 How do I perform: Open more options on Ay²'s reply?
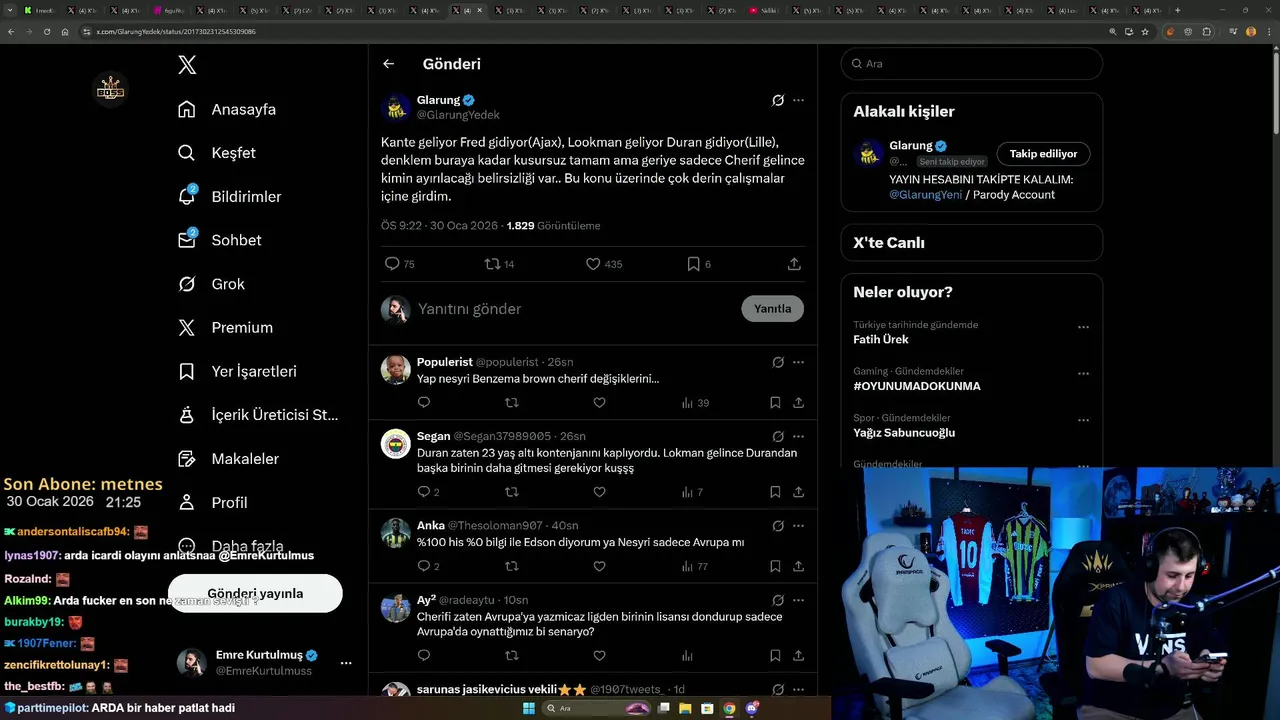(x=798, y=601)
